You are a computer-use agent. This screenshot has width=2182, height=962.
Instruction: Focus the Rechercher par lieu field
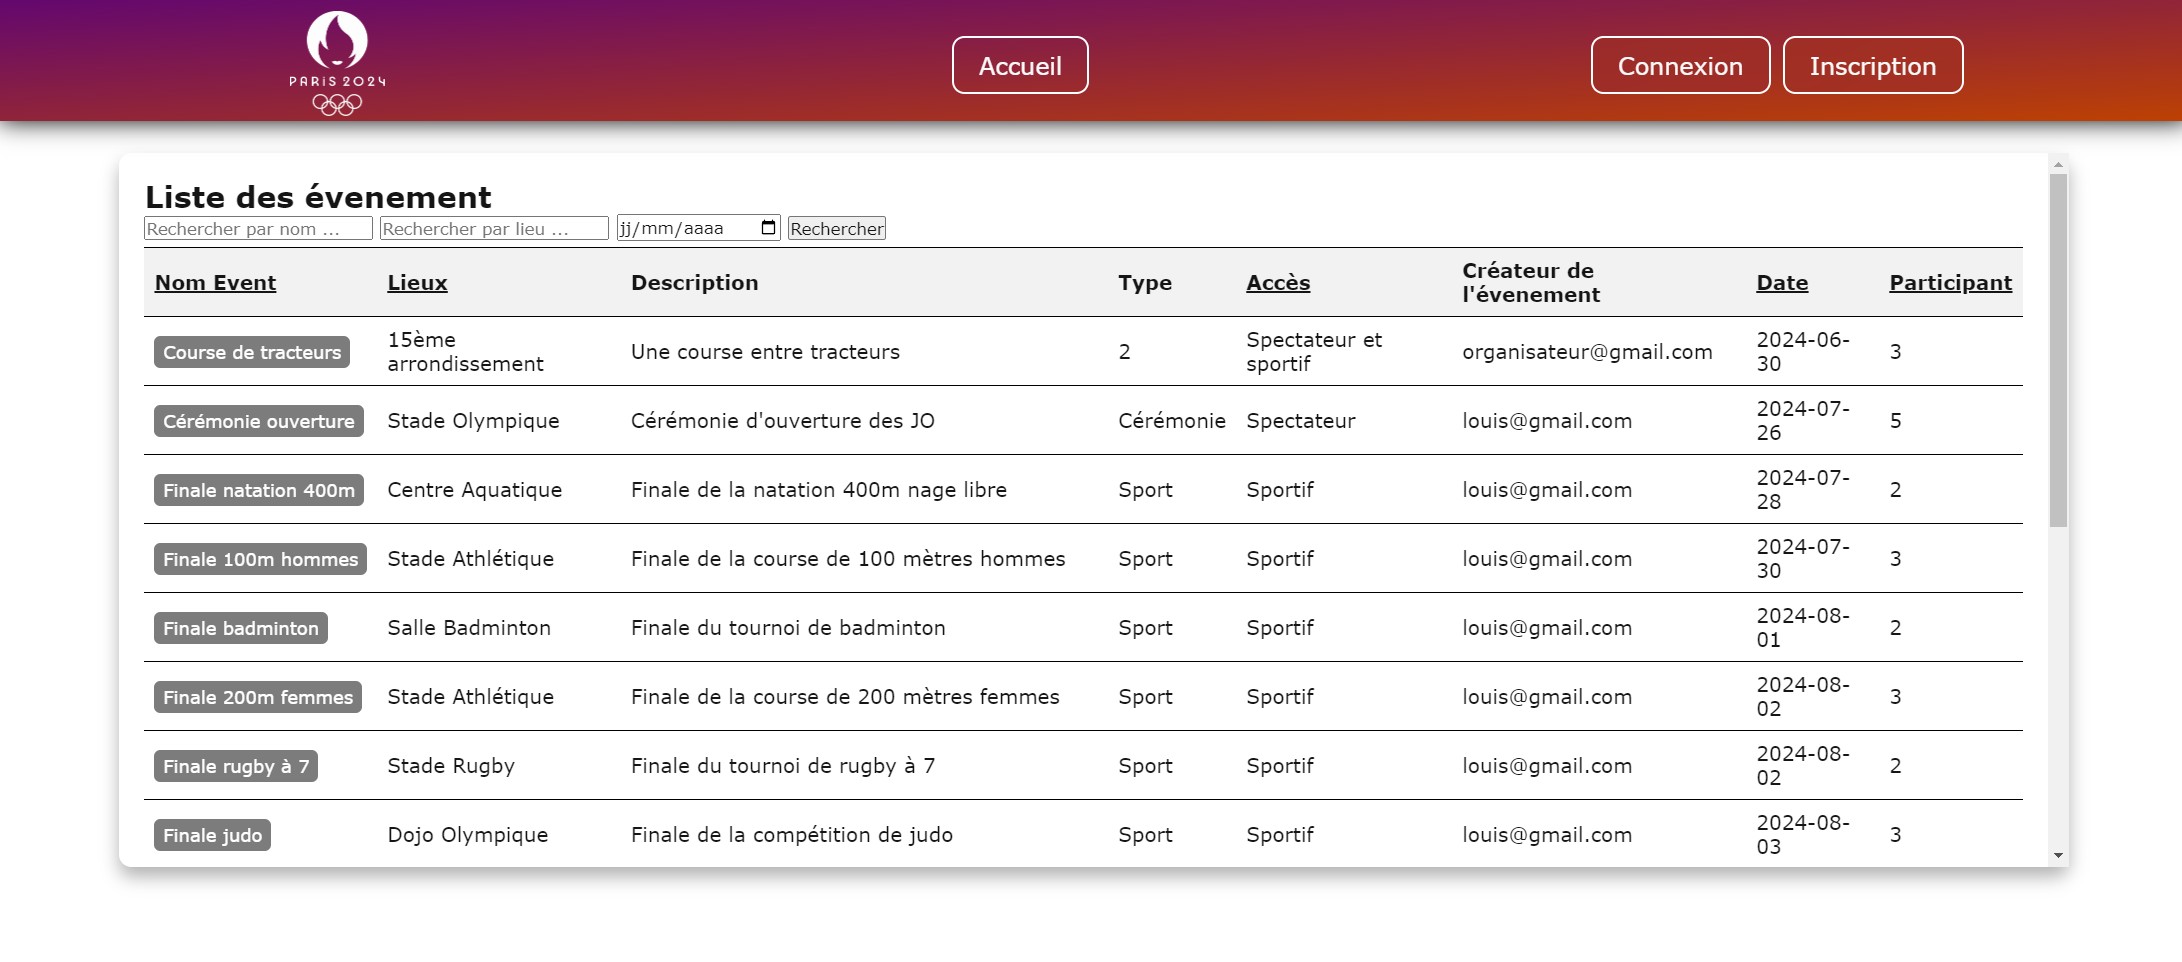(494, 229)
